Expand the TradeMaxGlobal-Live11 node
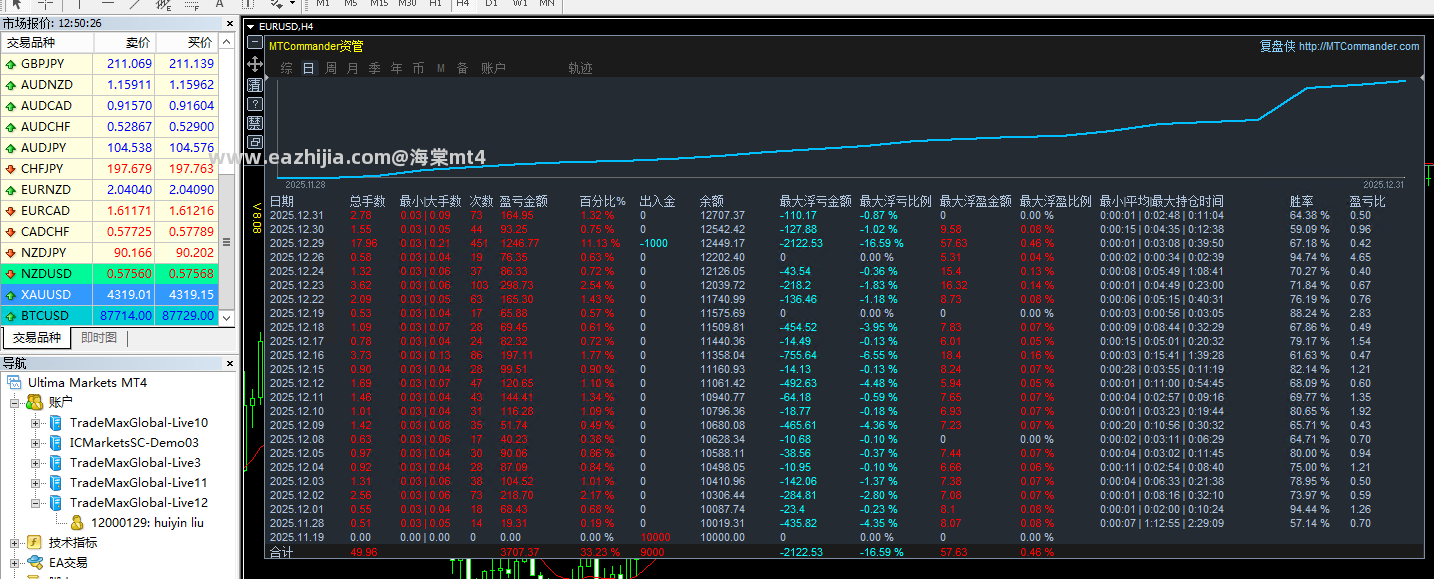The image size is (1434, 579). pos(36,482)
